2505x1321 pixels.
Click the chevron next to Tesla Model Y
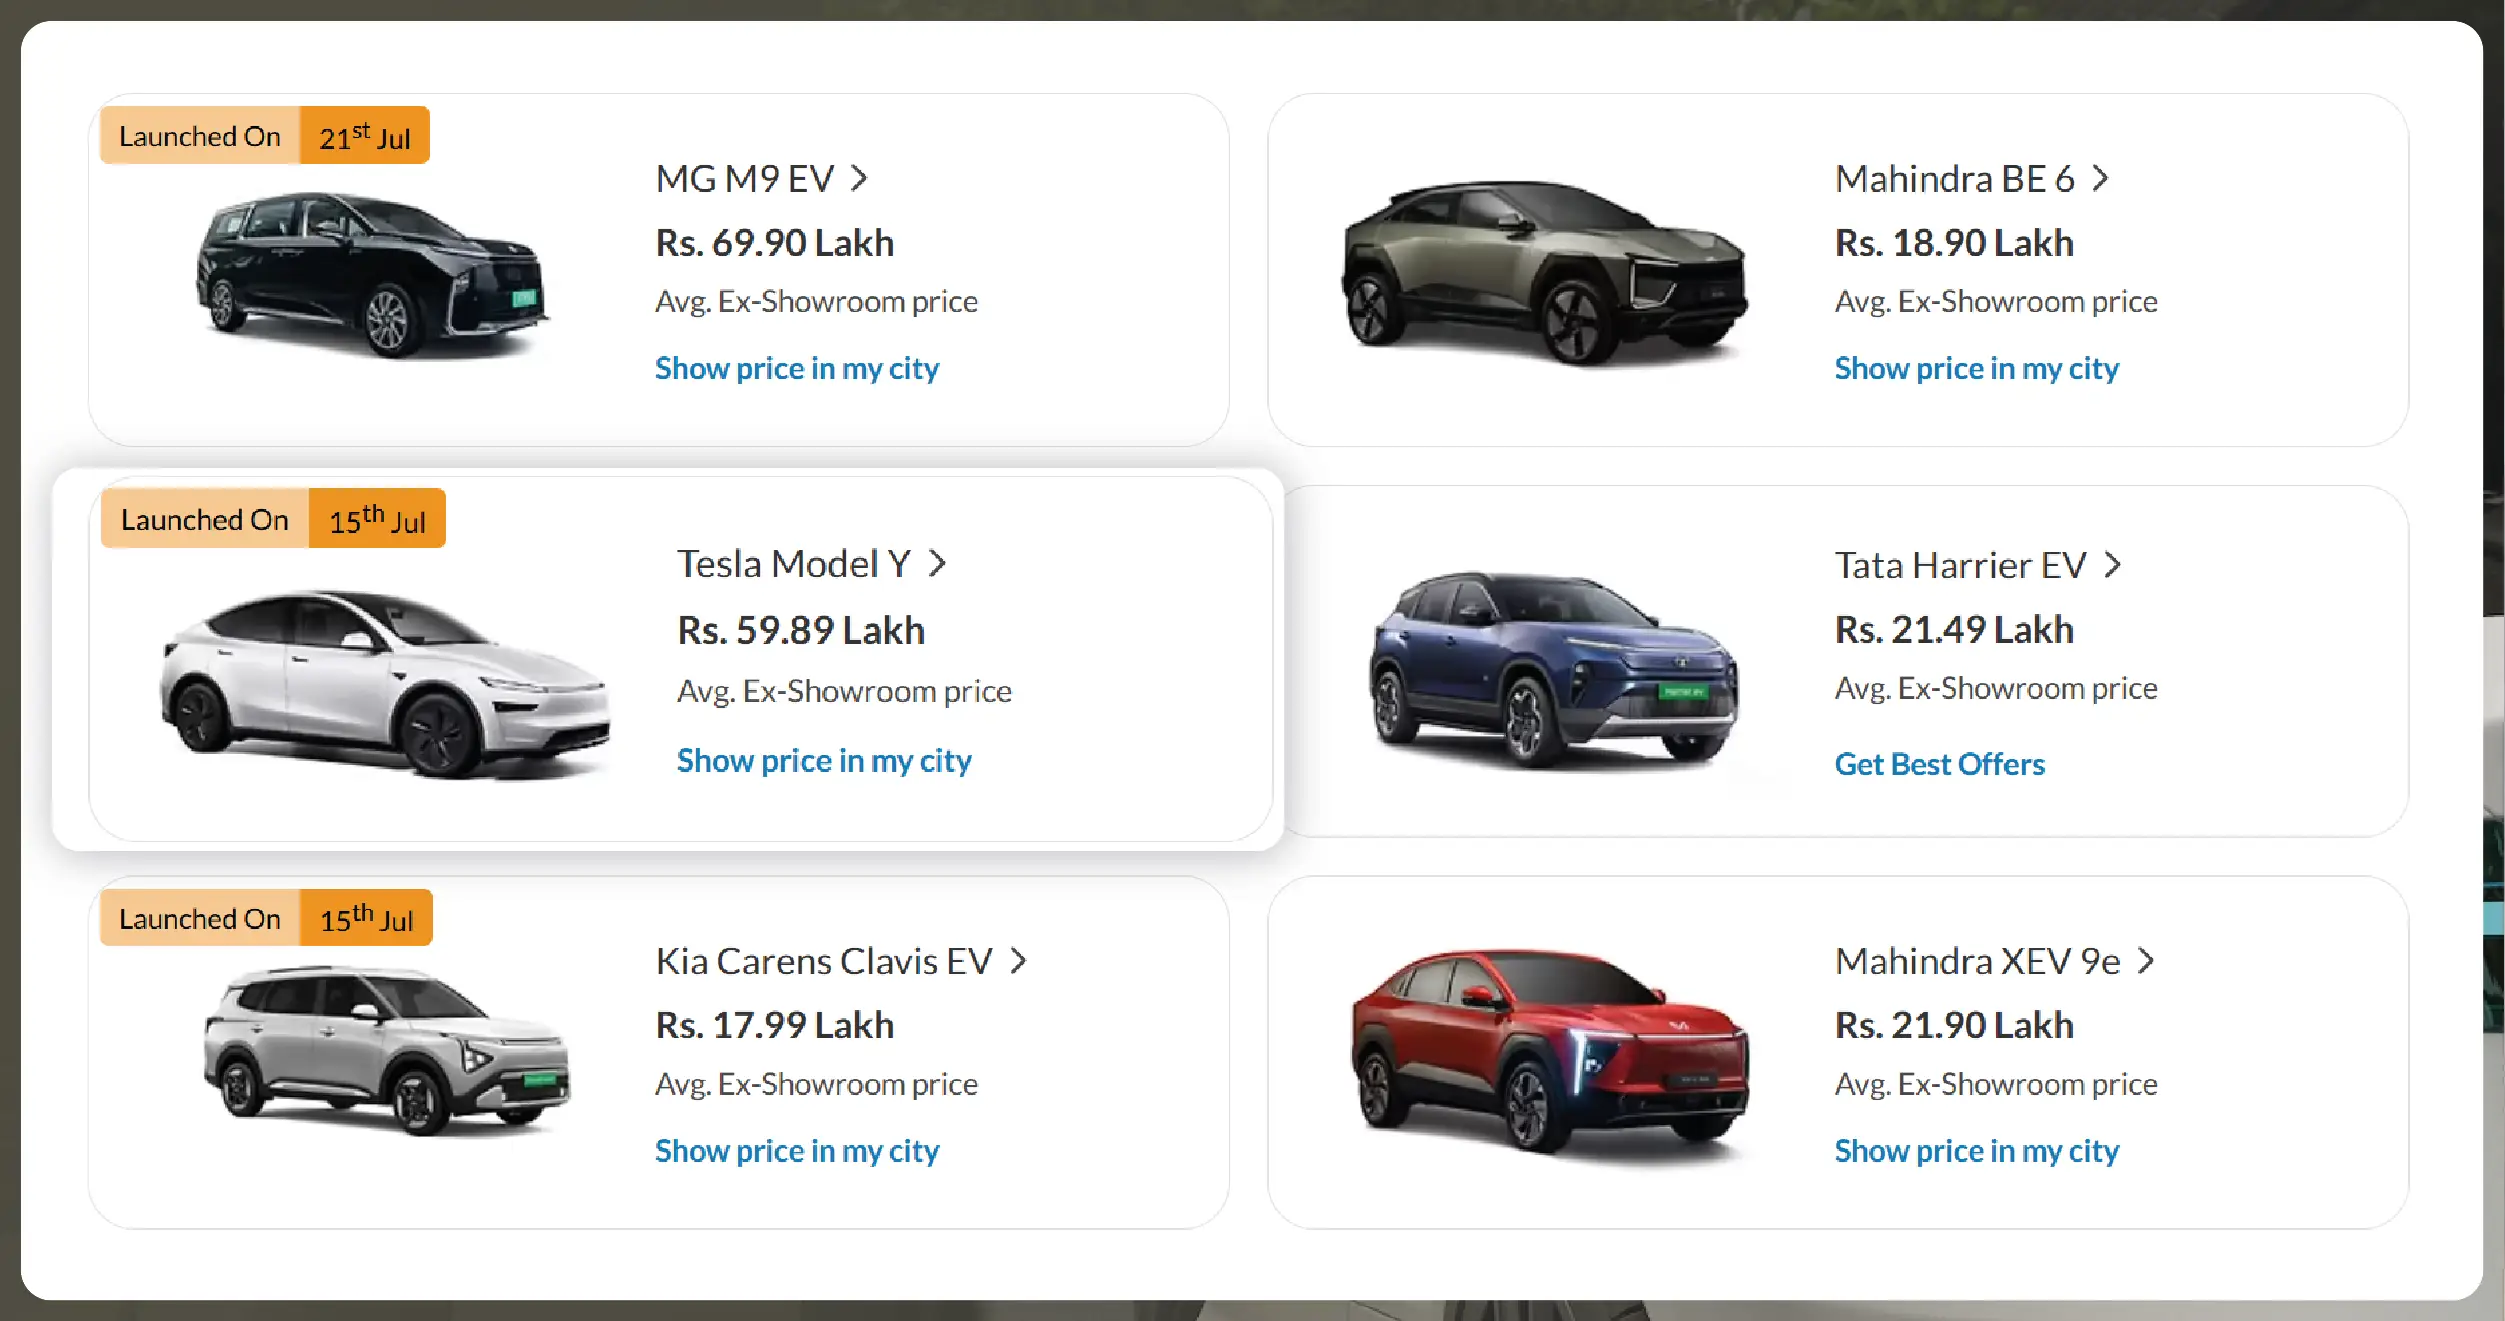tap(937, 564)
